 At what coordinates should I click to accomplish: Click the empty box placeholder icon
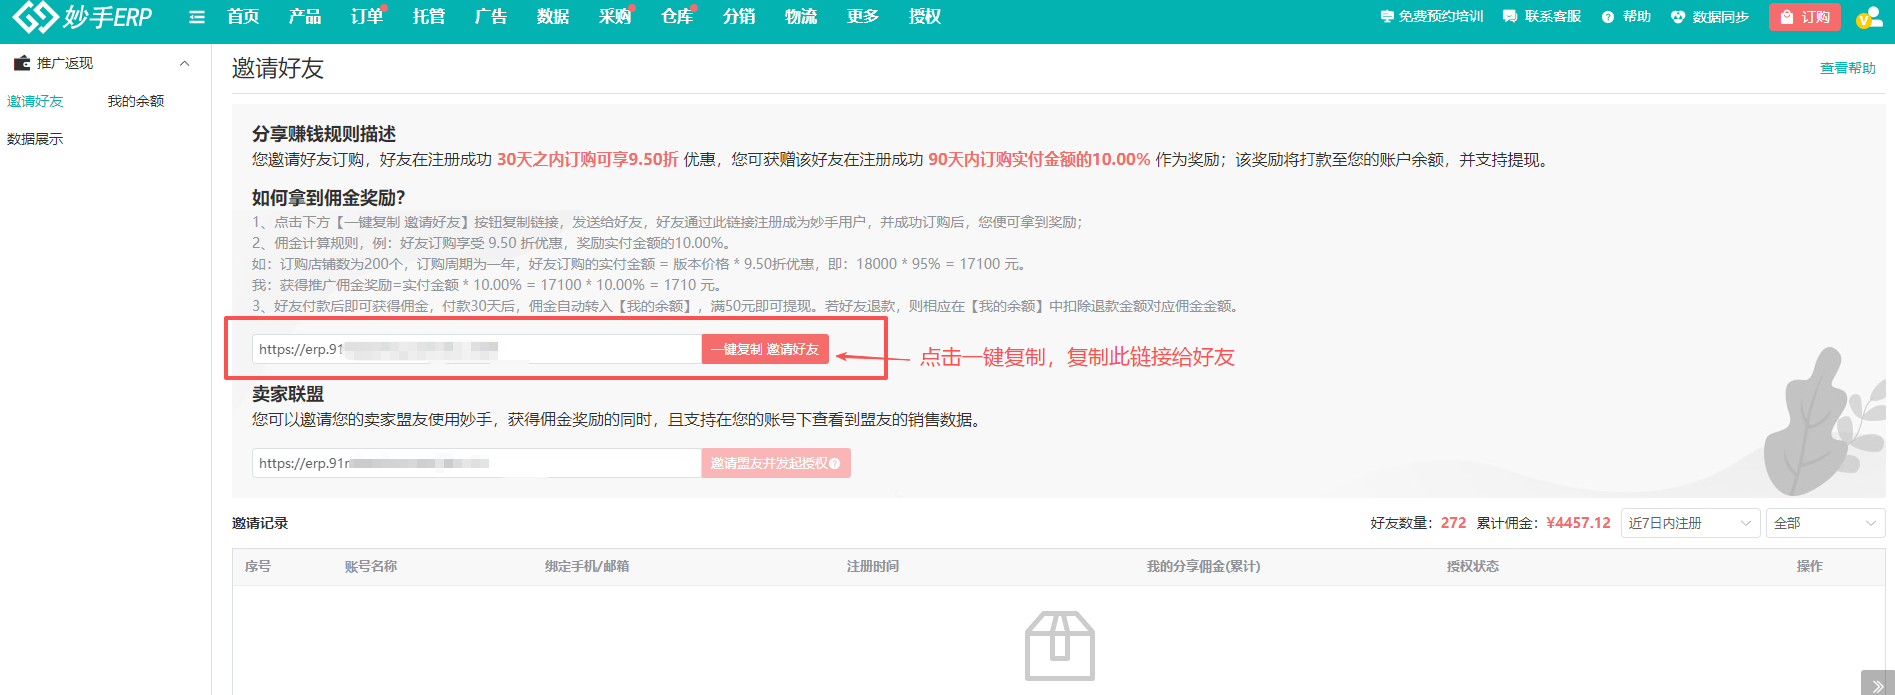click(x=1060, y=646)
